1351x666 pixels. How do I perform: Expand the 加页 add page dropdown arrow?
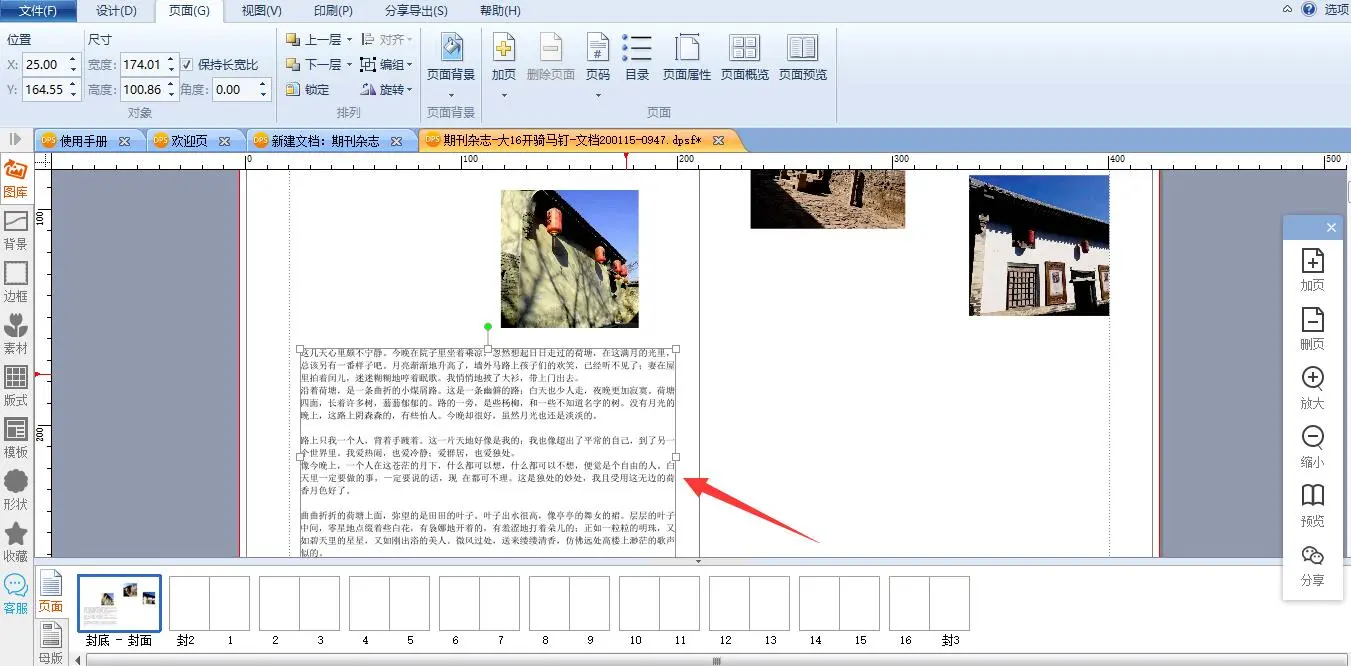[x=504, y=95]
